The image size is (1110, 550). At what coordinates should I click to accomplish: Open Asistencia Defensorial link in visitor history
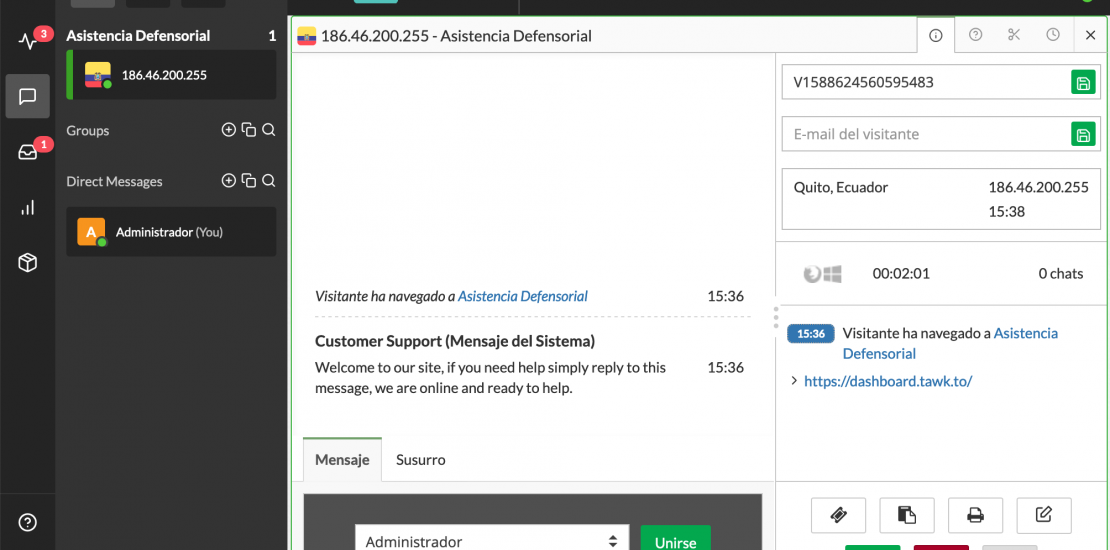click(x=950, y=343)
